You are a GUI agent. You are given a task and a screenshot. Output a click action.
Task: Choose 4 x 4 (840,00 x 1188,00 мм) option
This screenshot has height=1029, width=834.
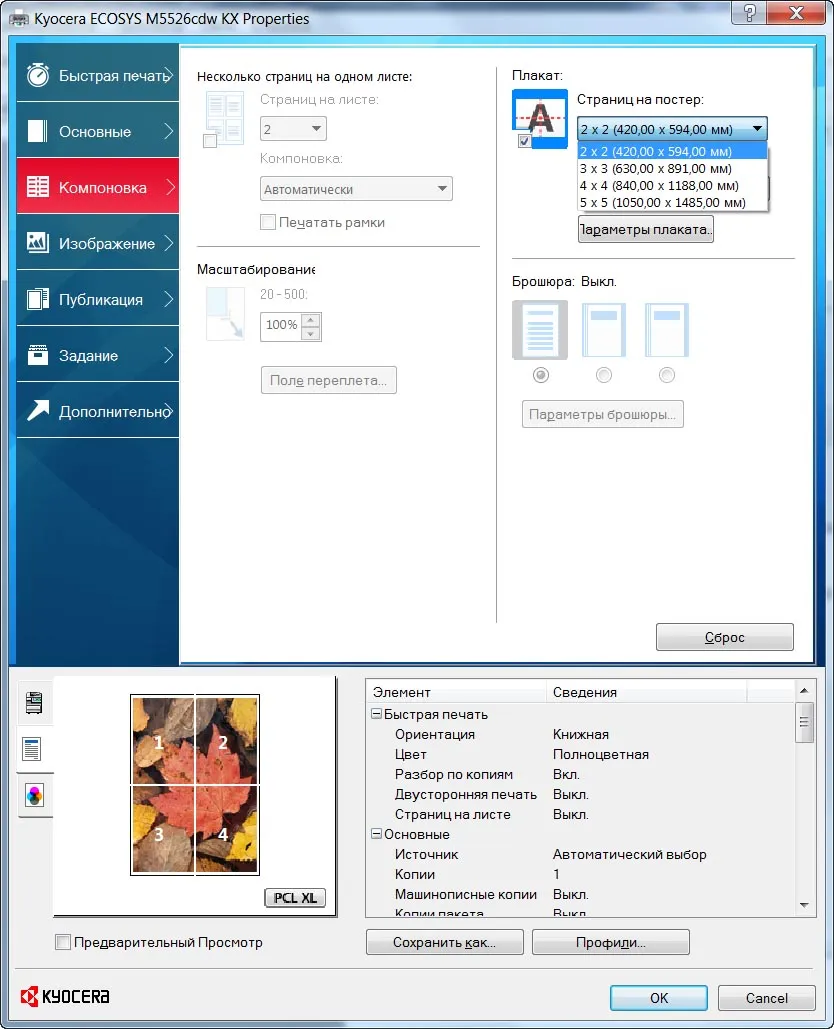[672, 186]
